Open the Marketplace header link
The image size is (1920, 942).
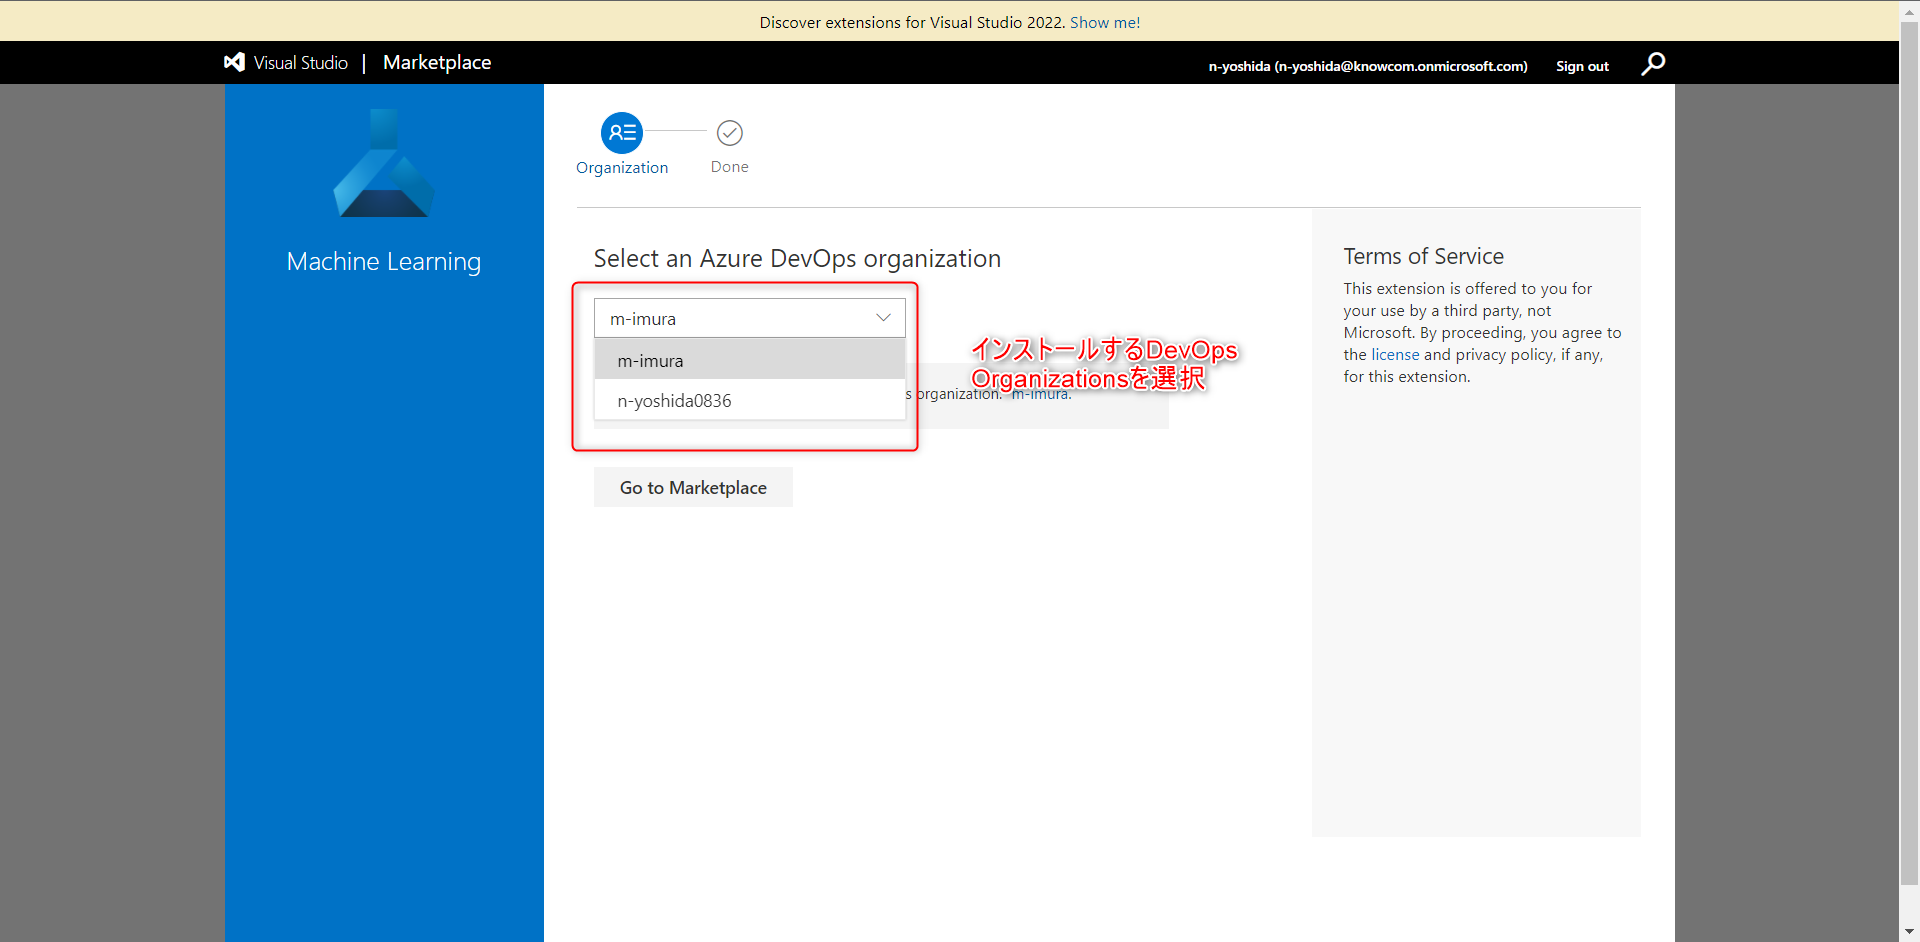(x=437, y=62)
